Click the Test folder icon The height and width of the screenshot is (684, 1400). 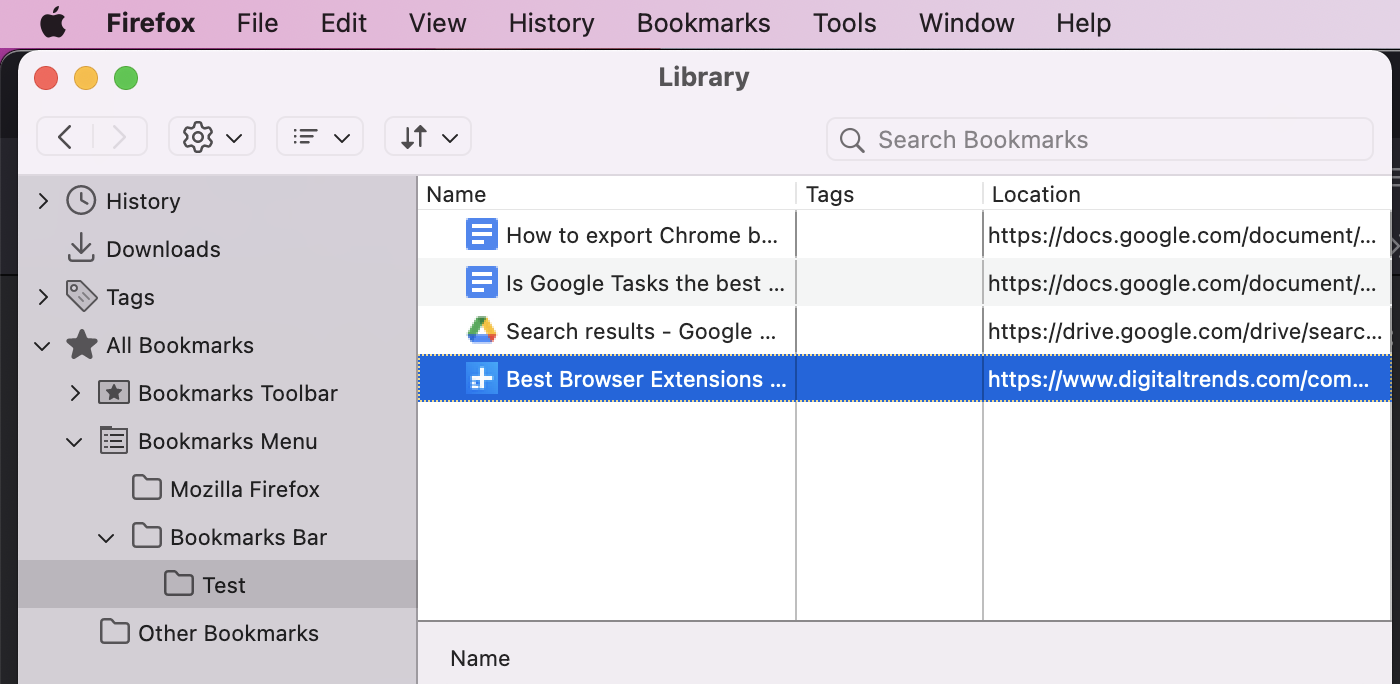(179, 584)
